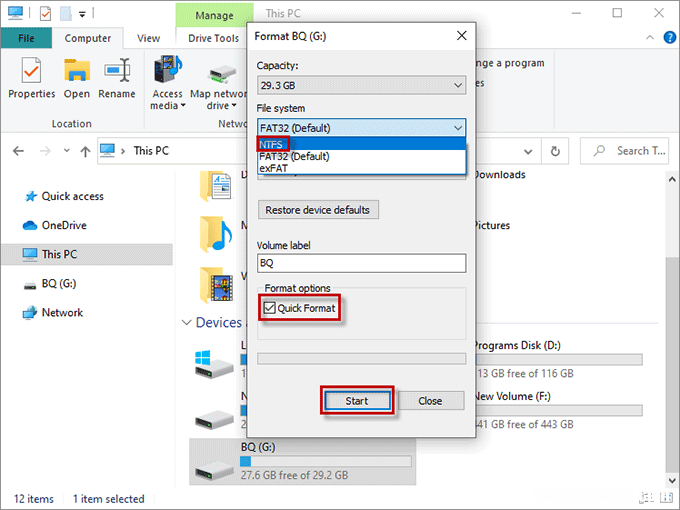This screenshot has height=510, width=680.
Task: Collapse the ribbon with the caret
Action: click(650, 38)
